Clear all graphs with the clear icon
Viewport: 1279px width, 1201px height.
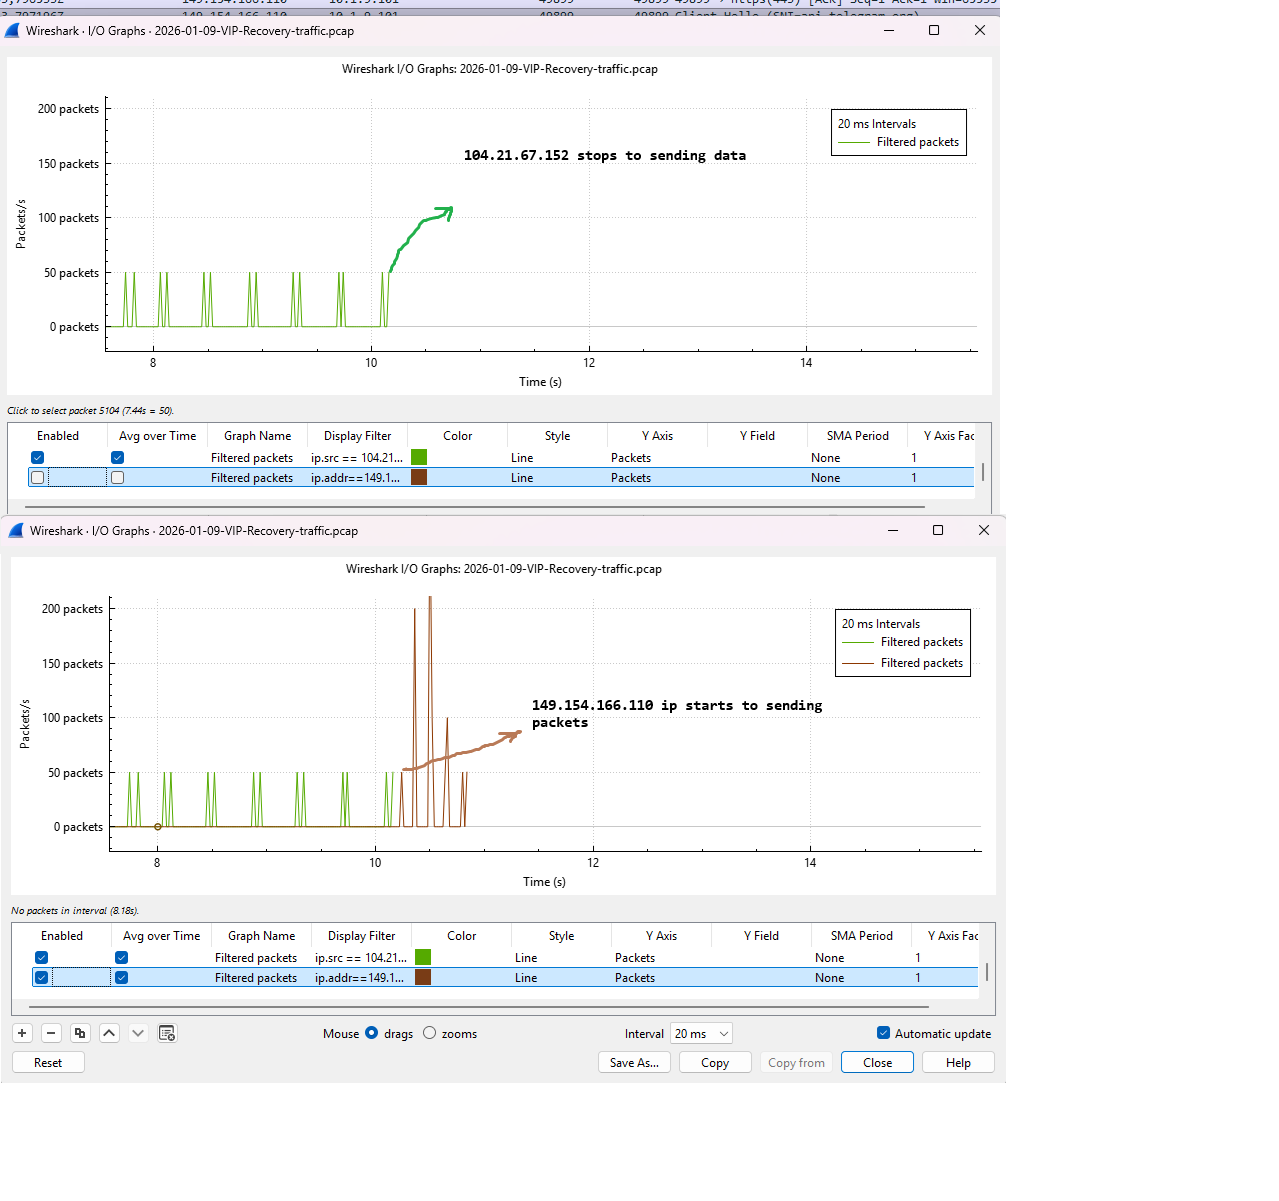click(x=167, y=1033)
